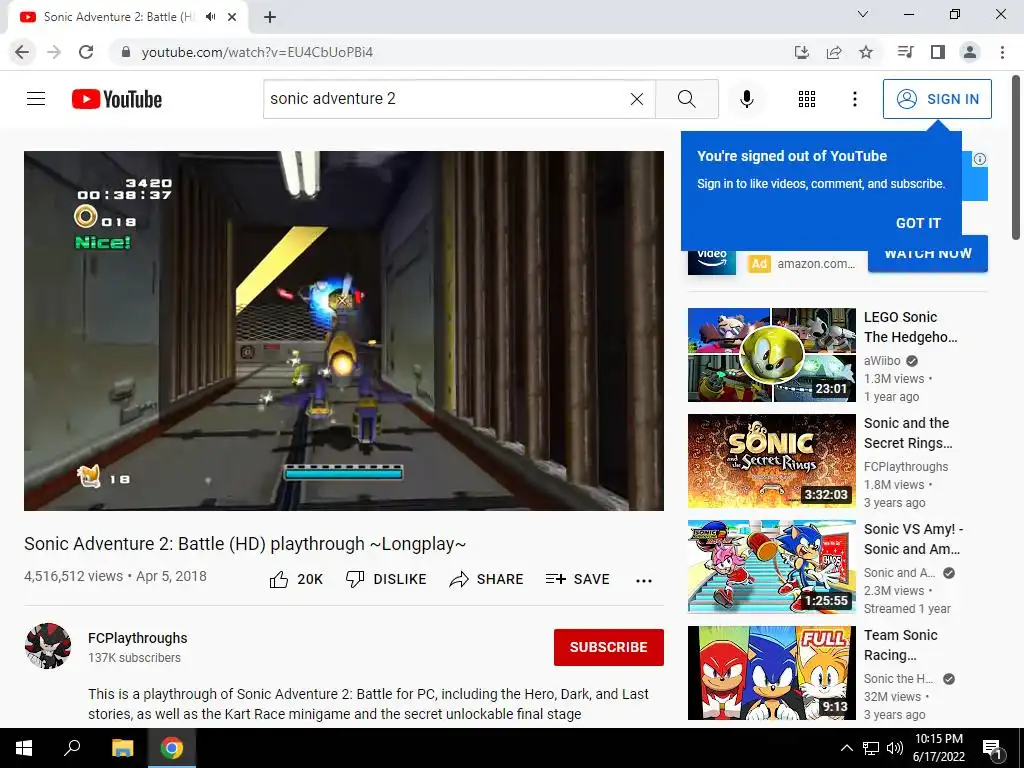1024x768 pixels.
Task: Like the video using thumbs-up icon
Action: 279,579
